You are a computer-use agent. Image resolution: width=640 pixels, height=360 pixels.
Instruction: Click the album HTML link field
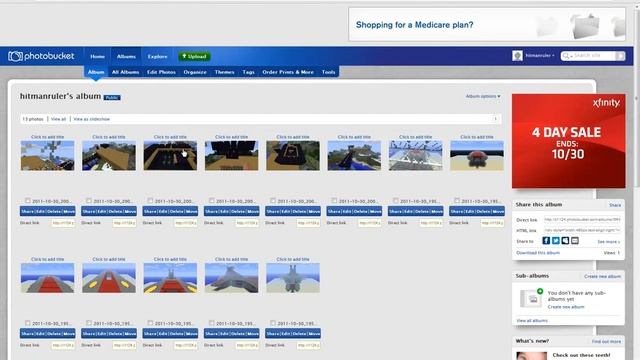pyautogui.click(x=582, y=231)
